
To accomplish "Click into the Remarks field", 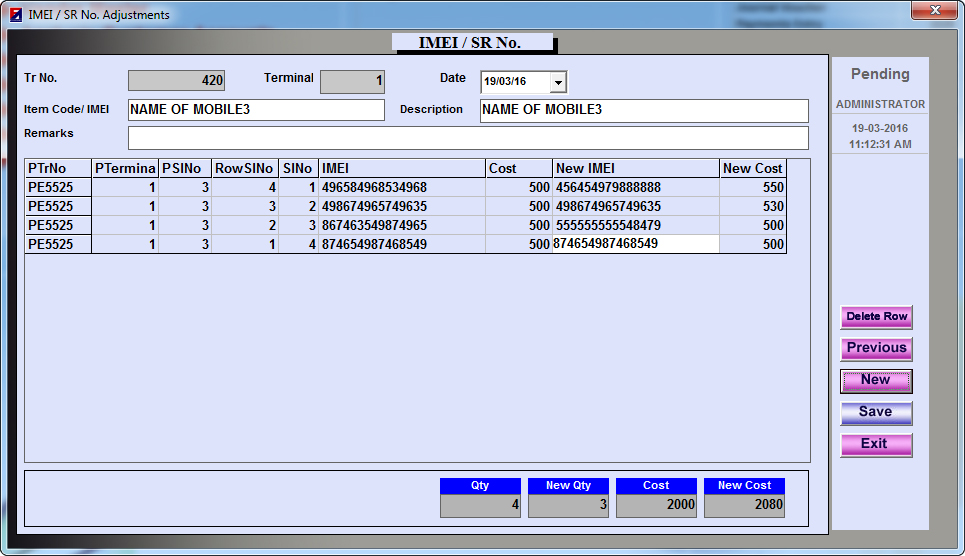I will [468, 137].
